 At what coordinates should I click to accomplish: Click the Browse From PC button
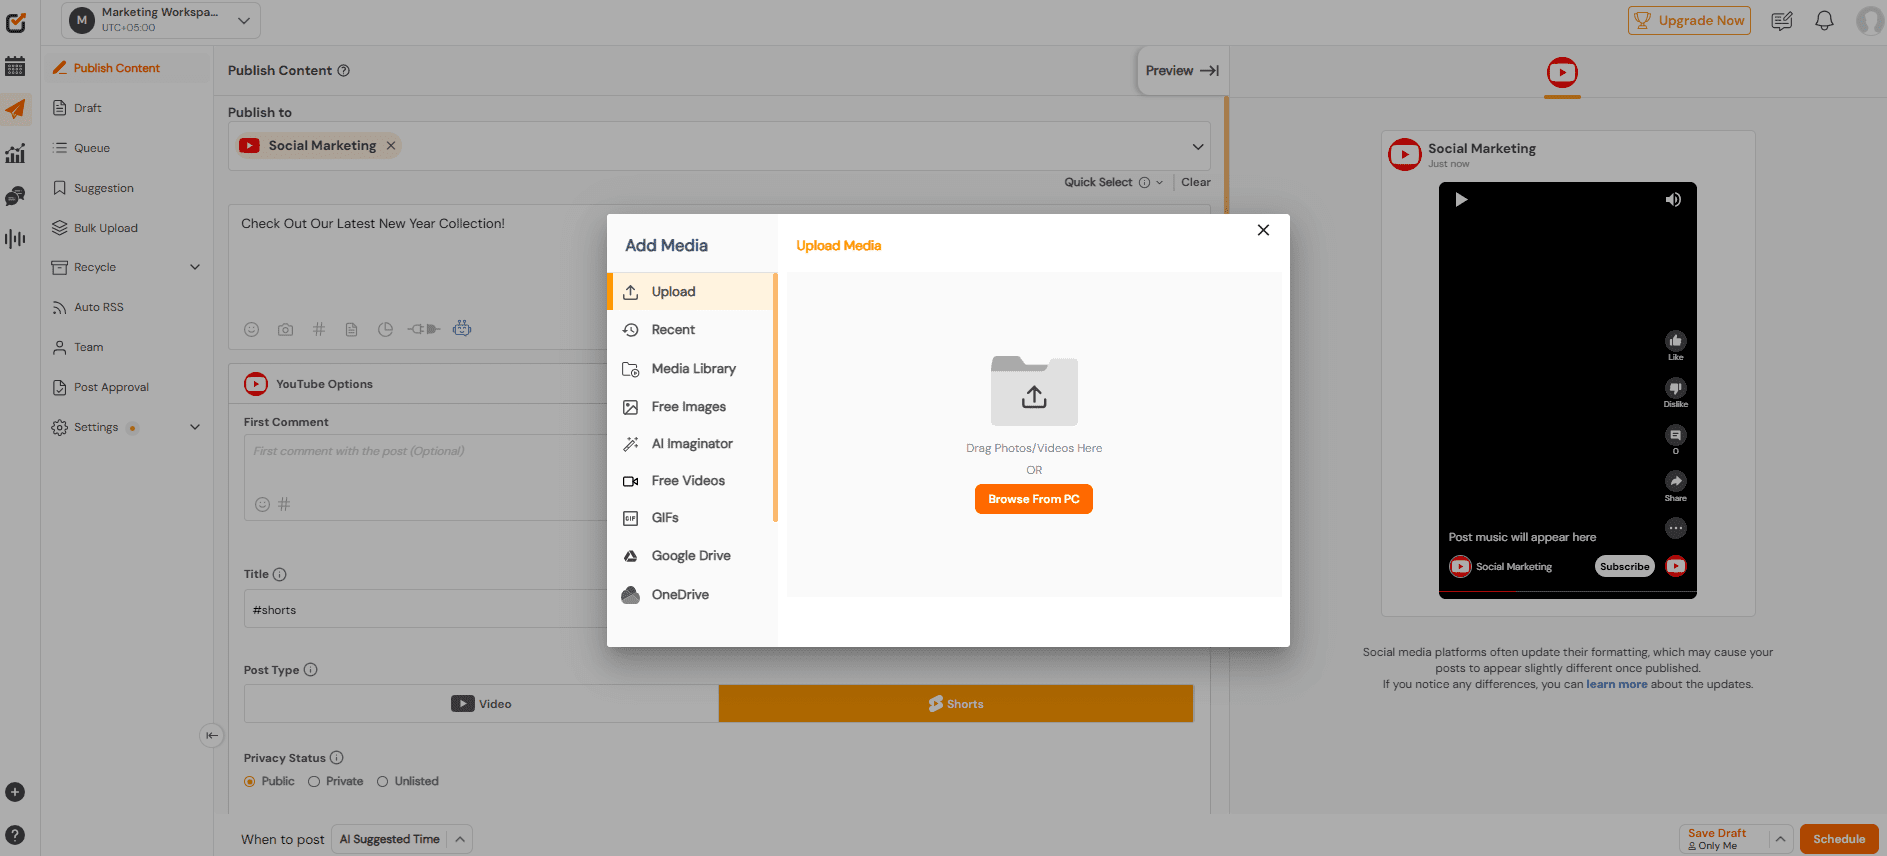click(x=1033, y=499)
